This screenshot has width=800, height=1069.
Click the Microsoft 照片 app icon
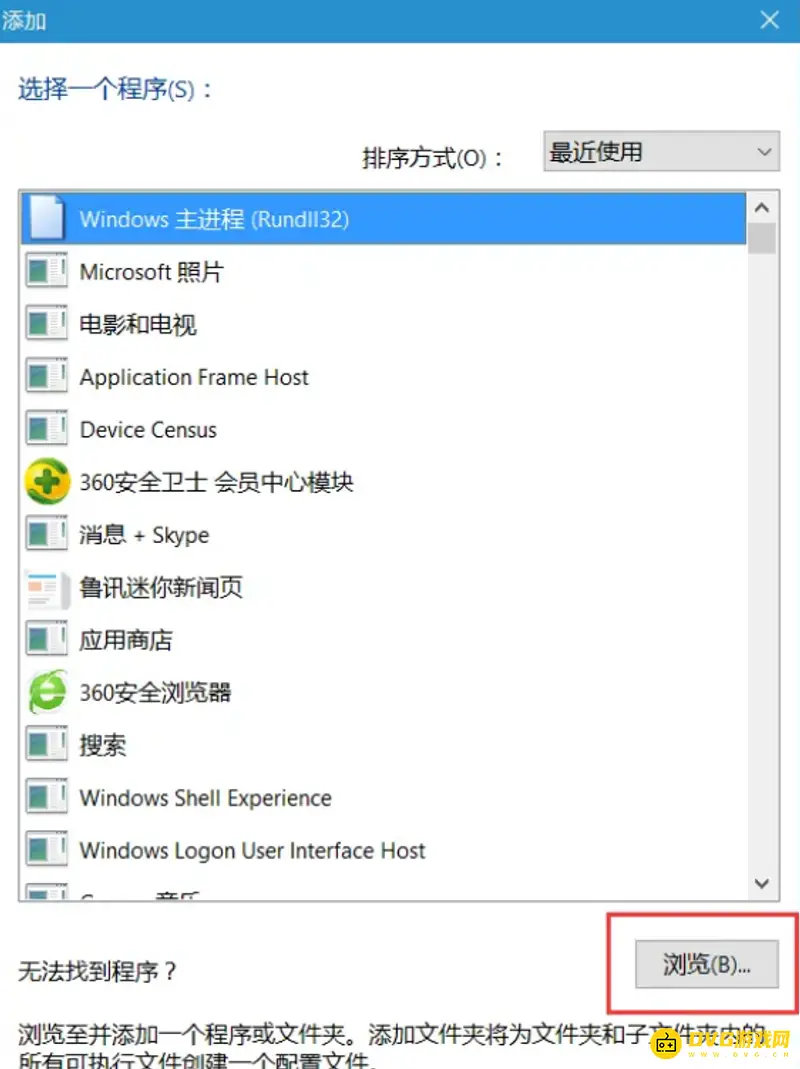(x=47, y=271)
